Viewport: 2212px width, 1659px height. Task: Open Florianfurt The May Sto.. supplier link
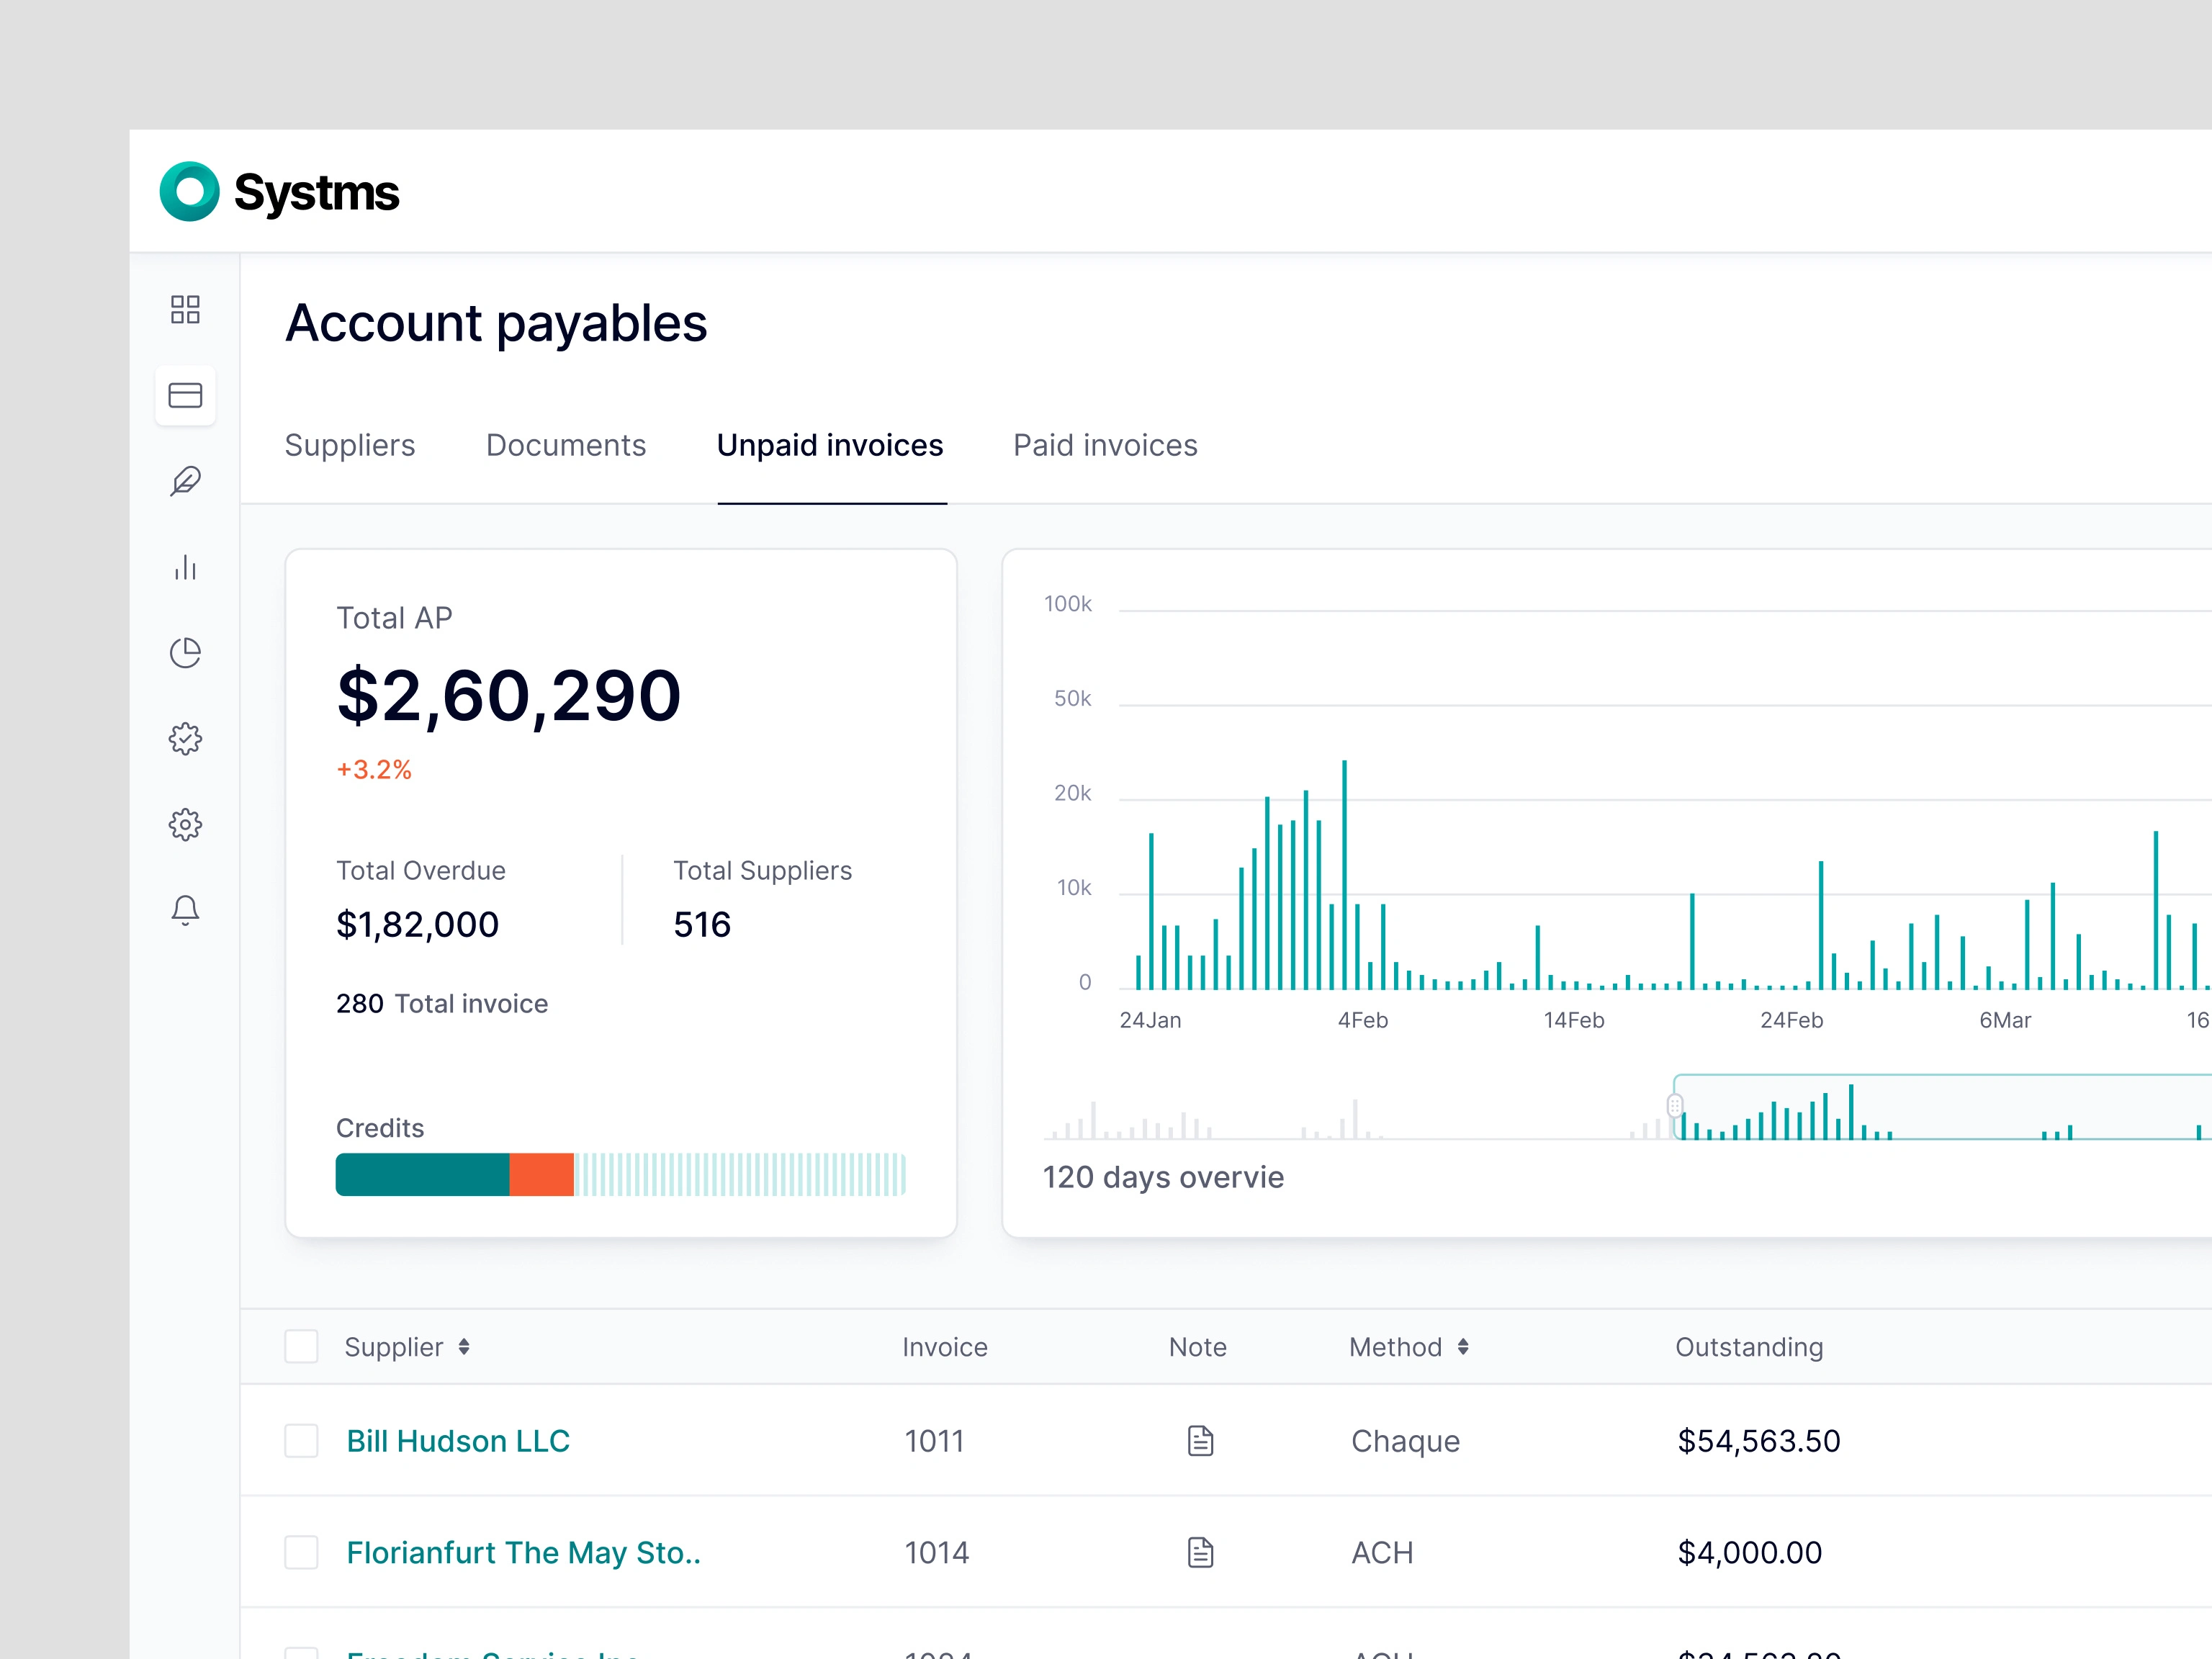(523, 1552)
